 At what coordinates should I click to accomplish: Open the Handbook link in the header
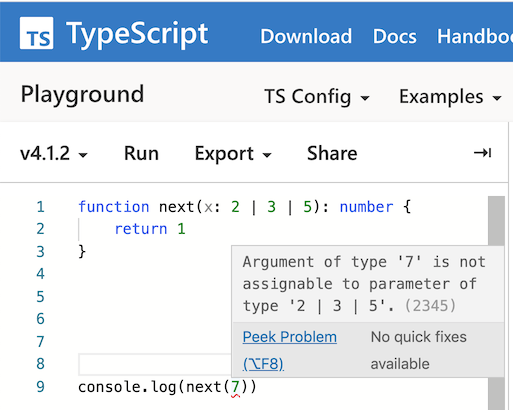(x=475, y=36)
